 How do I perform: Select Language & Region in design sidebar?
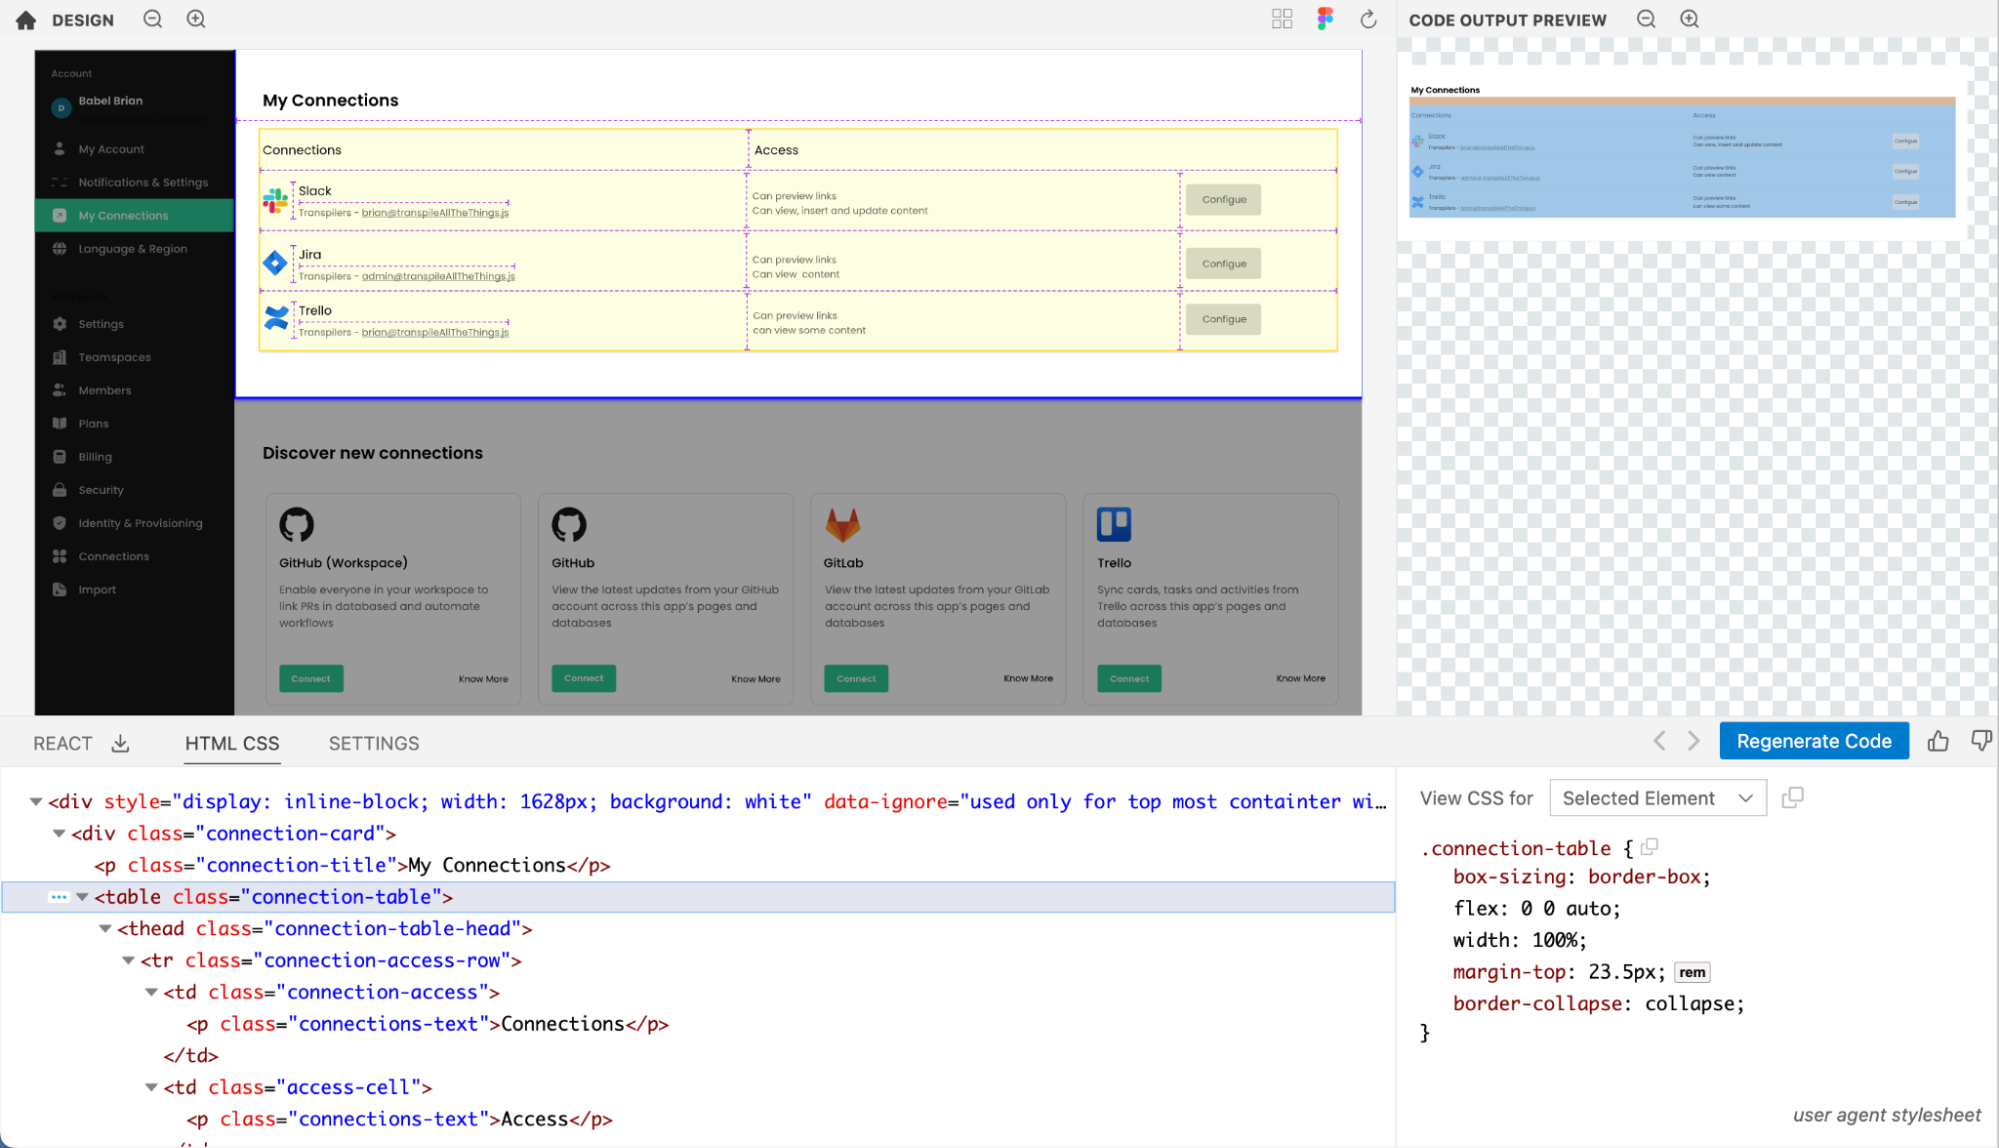point(134,249)
